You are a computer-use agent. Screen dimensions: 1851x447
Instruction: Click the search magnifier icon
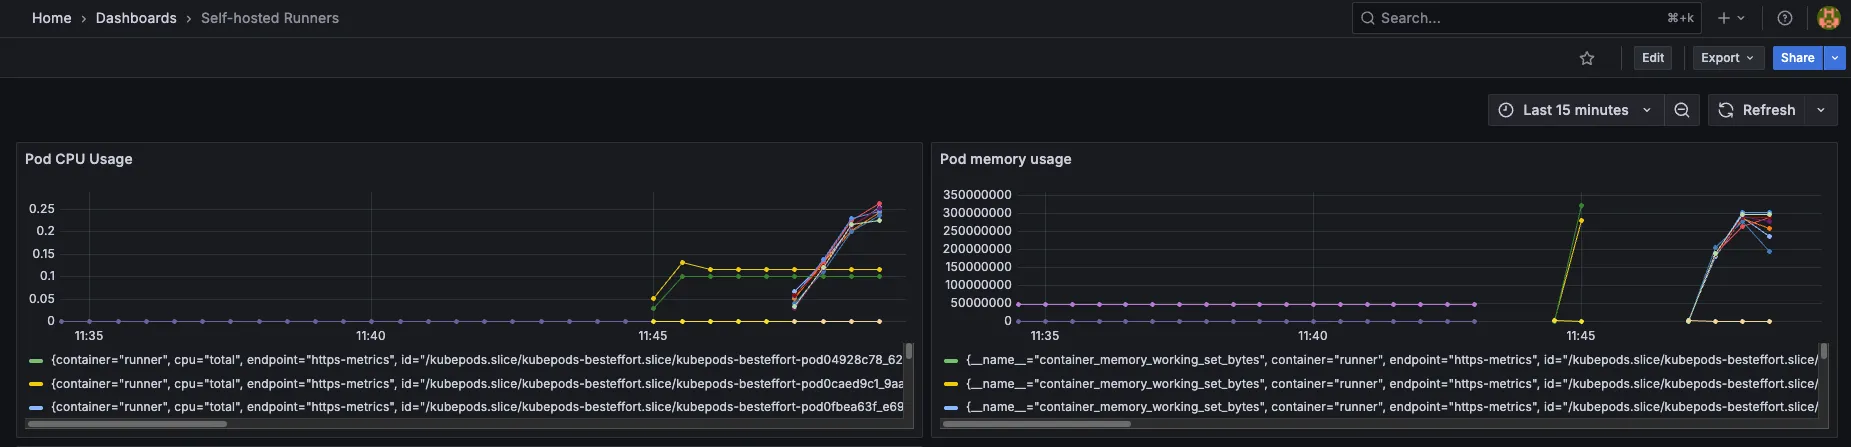tap(1368, 18)
